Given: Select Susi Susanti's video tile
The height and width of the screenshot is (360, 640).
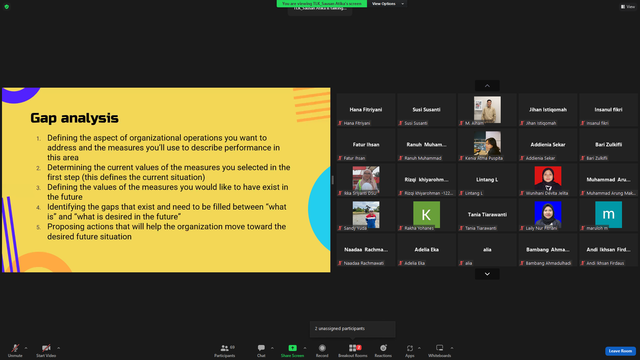Looking at the screenshot, I should 426,110.
